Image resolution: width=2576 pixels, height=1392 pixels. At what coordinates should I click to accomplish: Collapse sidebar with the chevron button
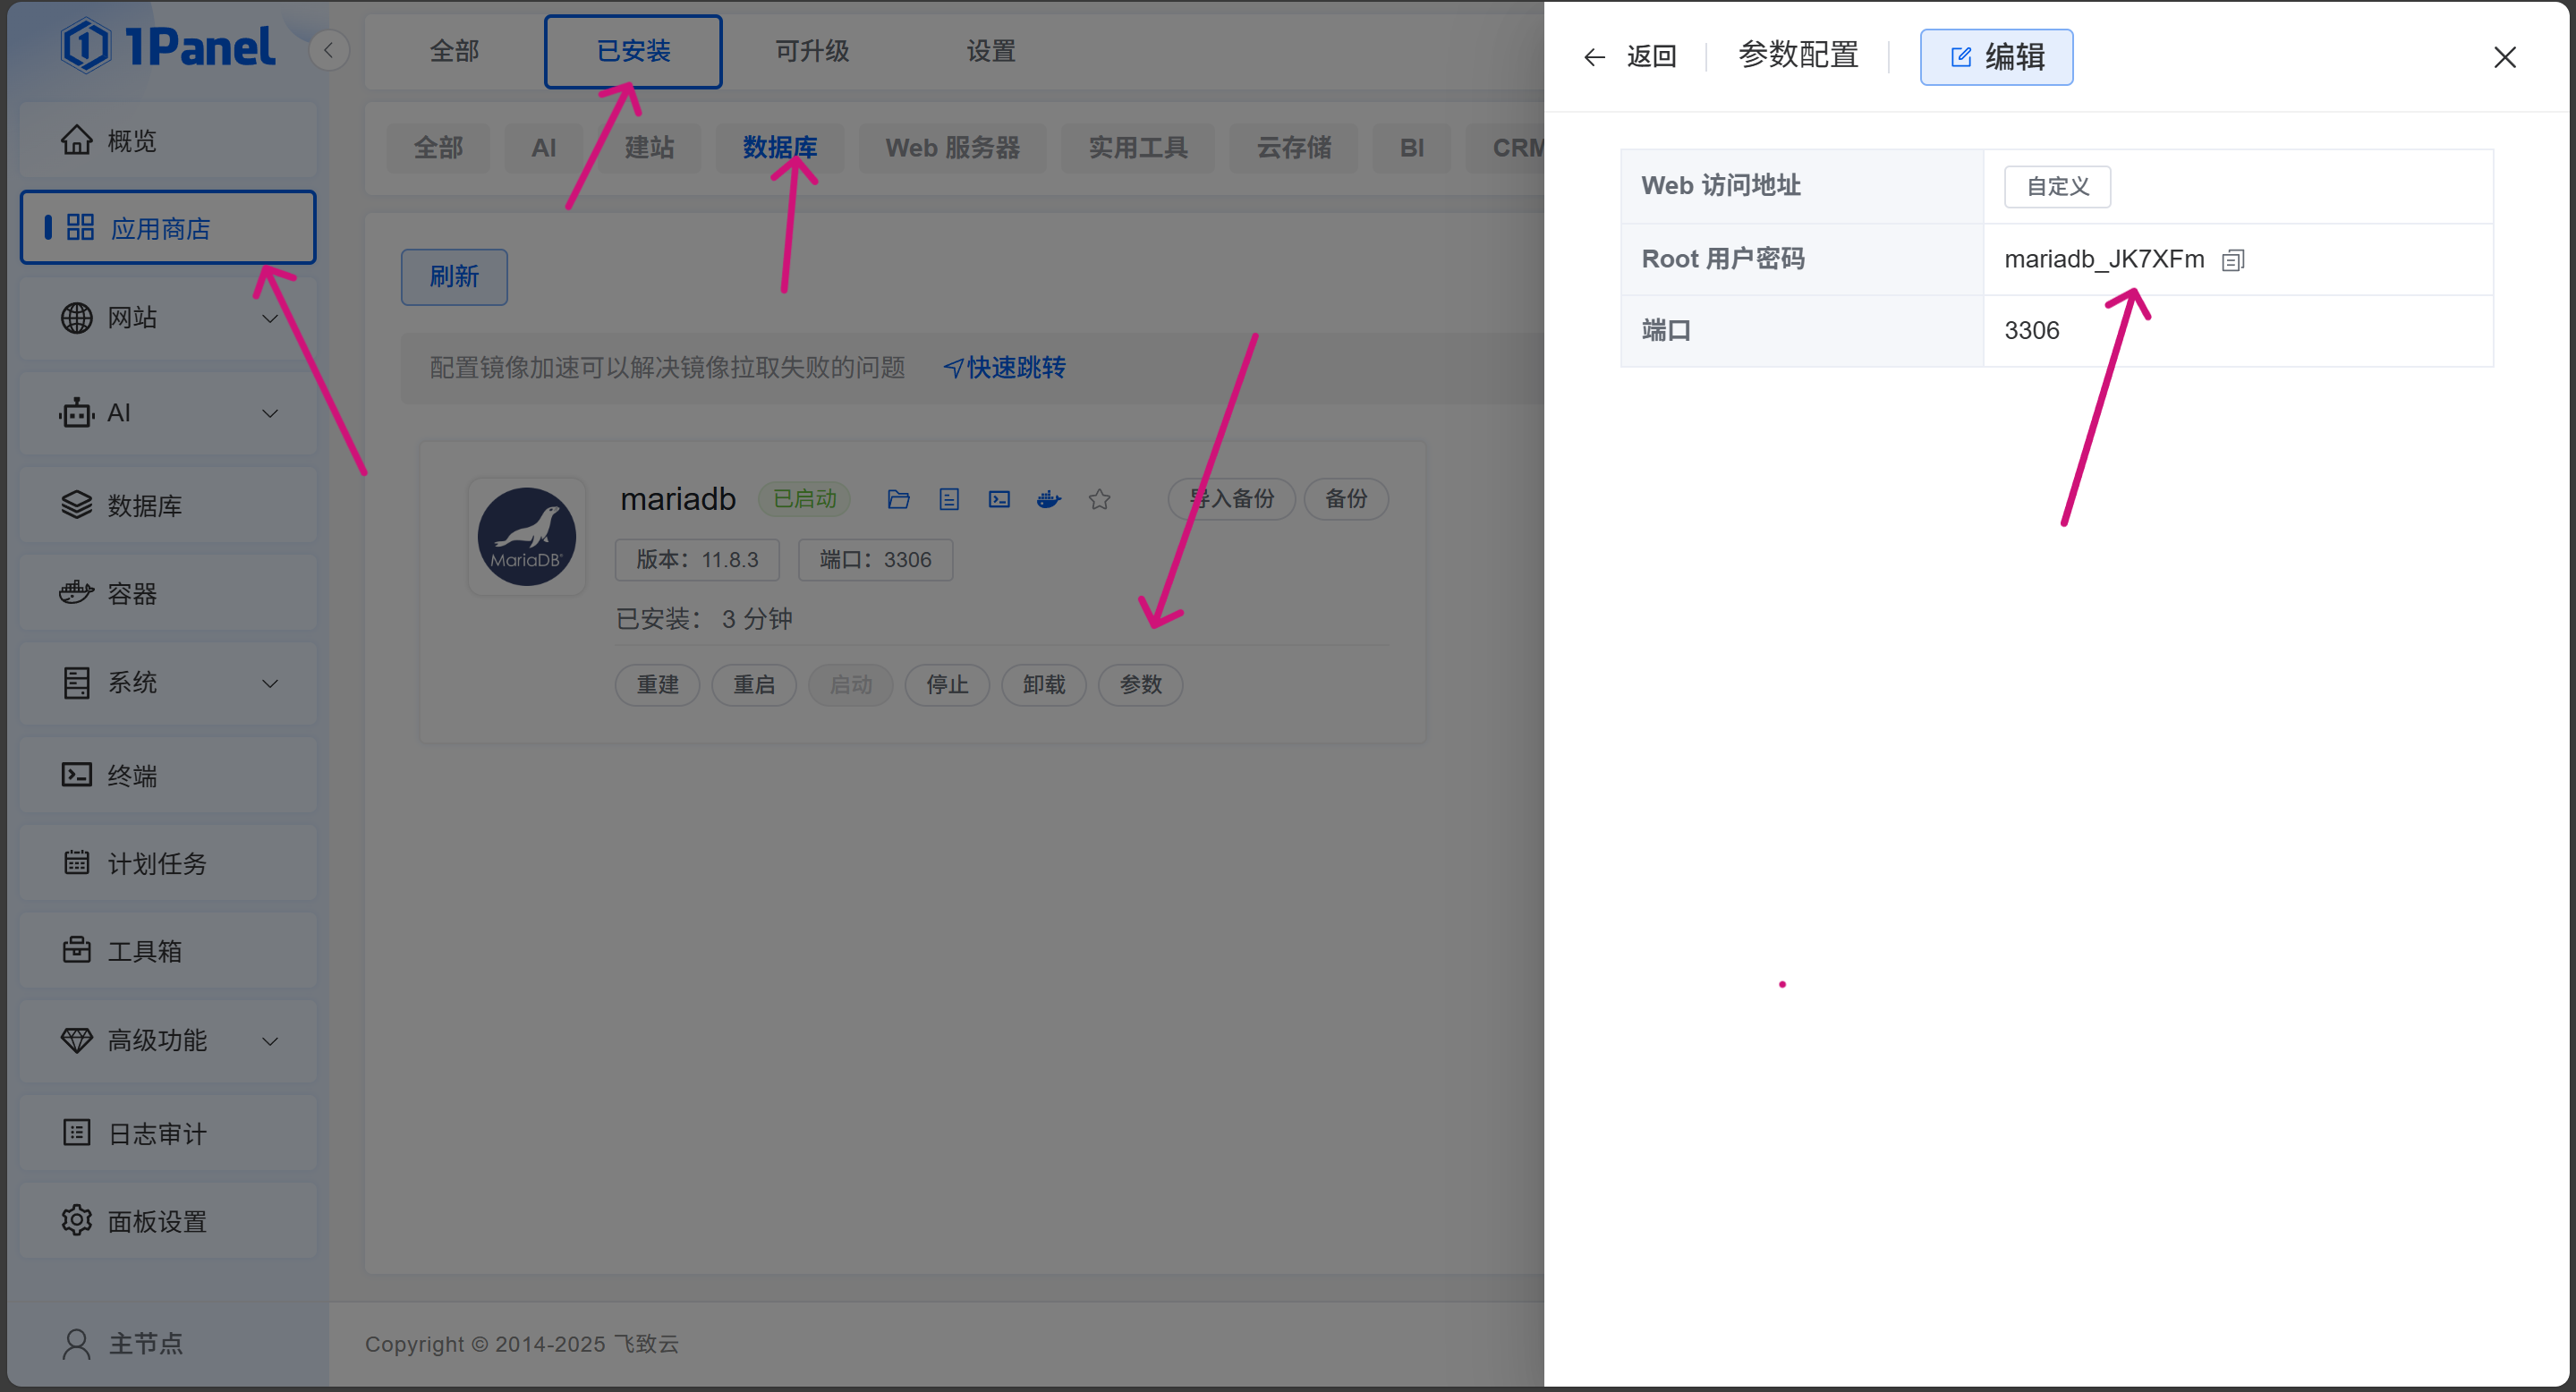tap(328, 50)
